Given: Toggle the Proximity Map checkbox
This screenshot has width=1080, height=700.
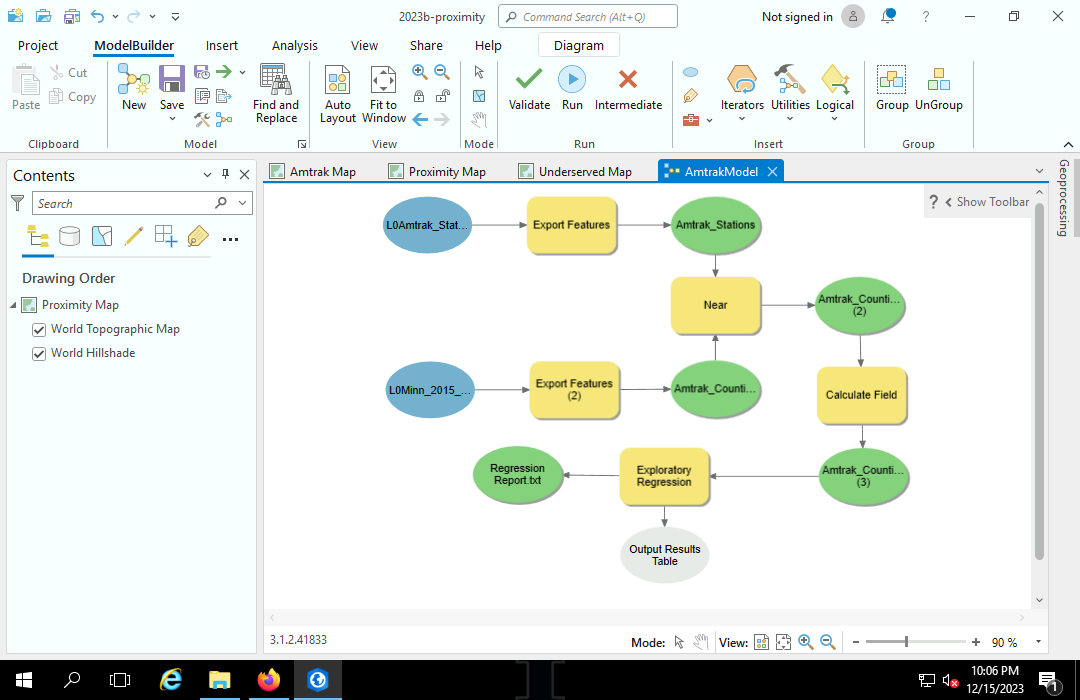Looking at the screenshot, I should tap(27, 305).
